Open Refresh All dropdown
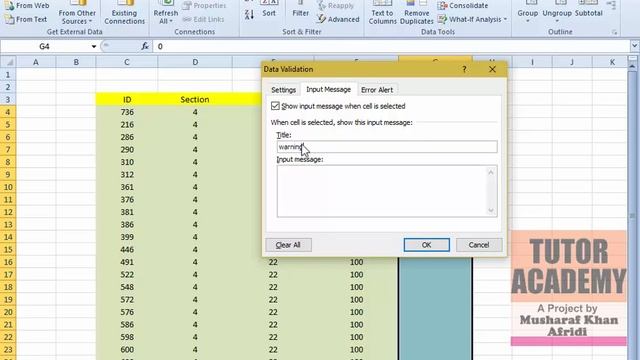 [165, 13]
